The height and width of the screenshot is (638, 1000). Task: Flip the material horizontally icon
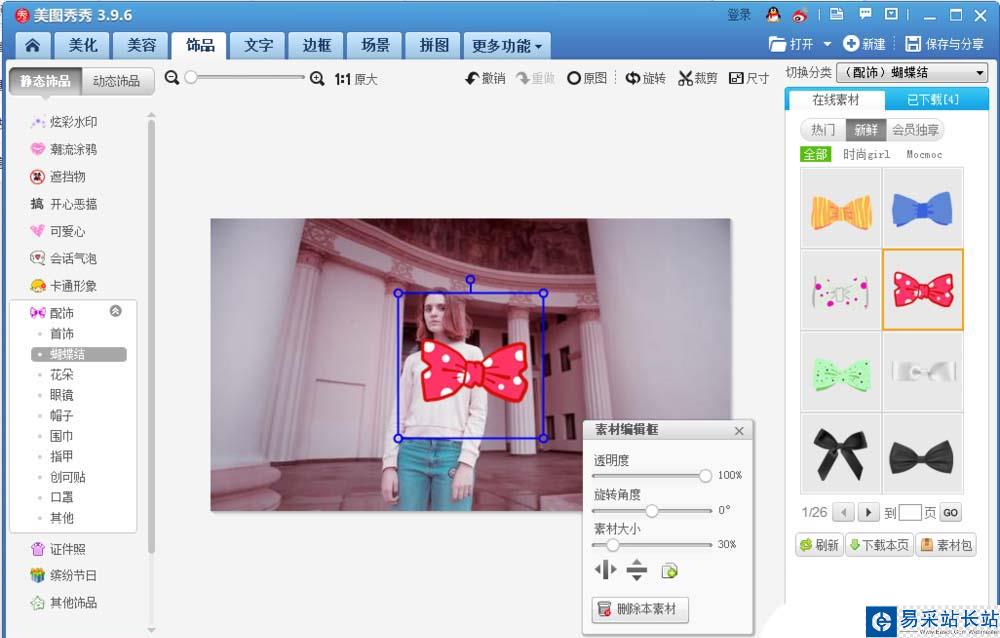click(605, 569)
